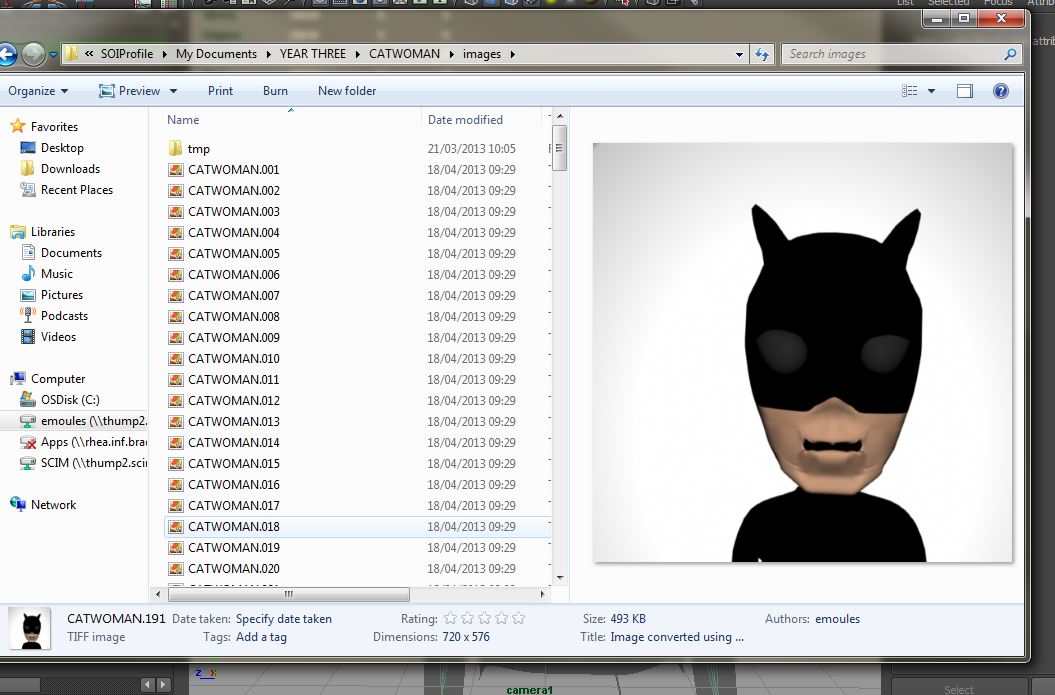Image resolution: width=1055 pixels, height=695 pixels.
Task: Open the Documents library
Action: [x=71, y=253]
